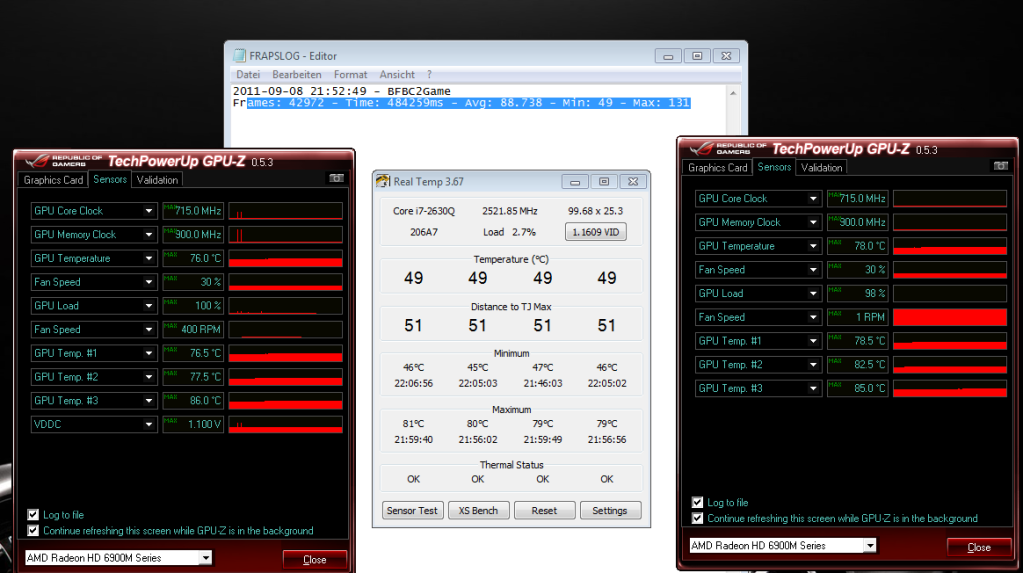Open GPU Memory Clock dropdown in left GPU-Z
1023x573 pixels.
click(149, 234)
